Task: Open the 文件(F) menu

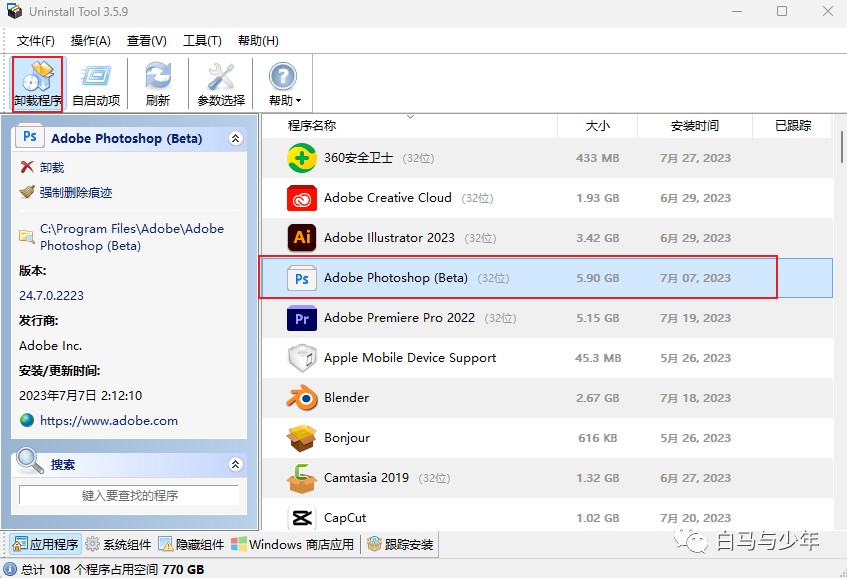Action: pos(36,41)
